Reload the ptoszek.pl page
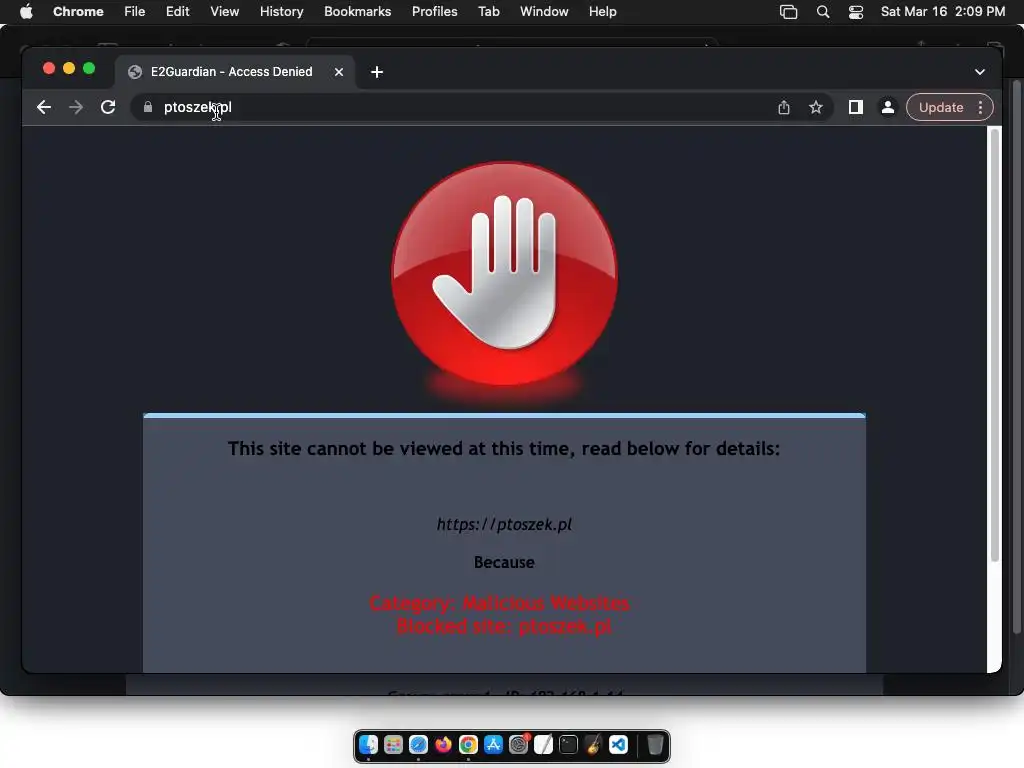The height and width of the screenshot is (768, 1024). tap(108, 107)
